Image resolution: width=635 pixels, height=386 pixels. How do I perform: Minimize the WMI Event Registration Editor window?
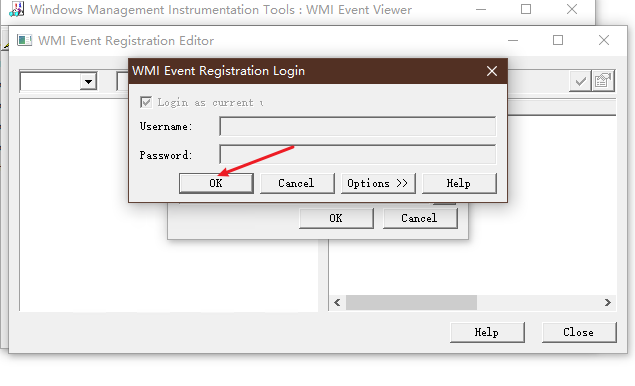(513, 40)
